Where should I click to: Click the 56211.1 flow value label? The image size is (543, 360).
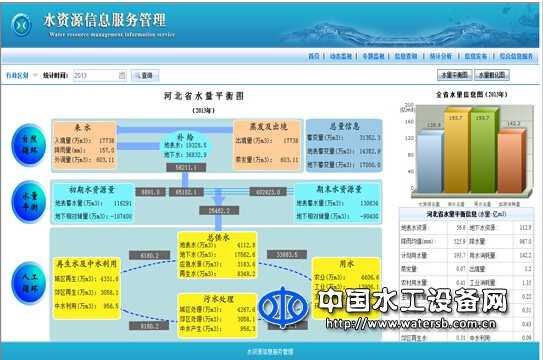186,168
